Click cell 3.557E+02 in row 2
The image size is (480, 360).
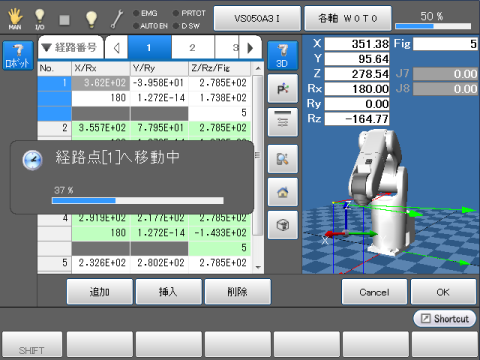[x=101, y=128]
